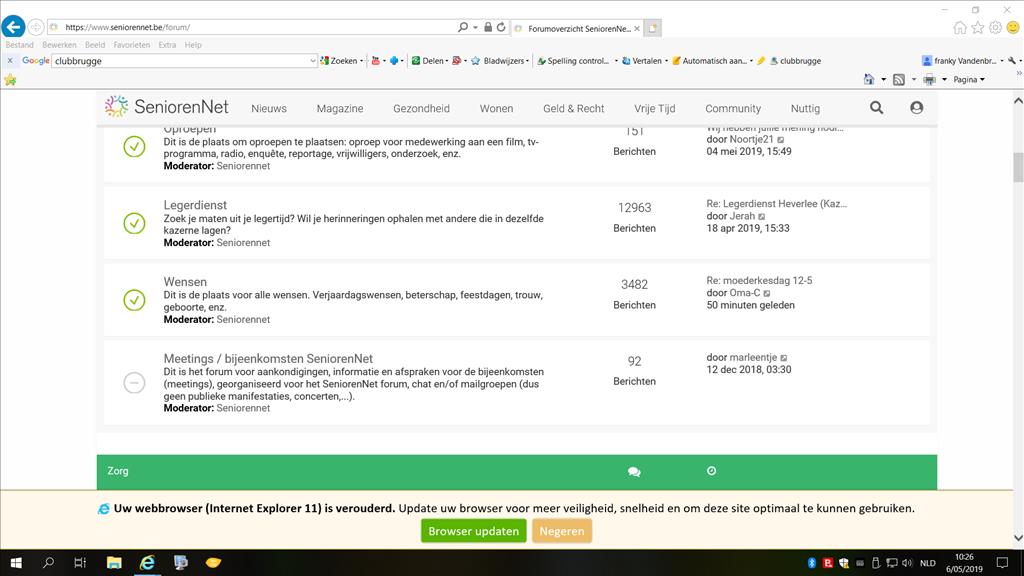1024x576 pixels.
Task: Click the Wensen forum read-status icon
Action: point(134,299)
